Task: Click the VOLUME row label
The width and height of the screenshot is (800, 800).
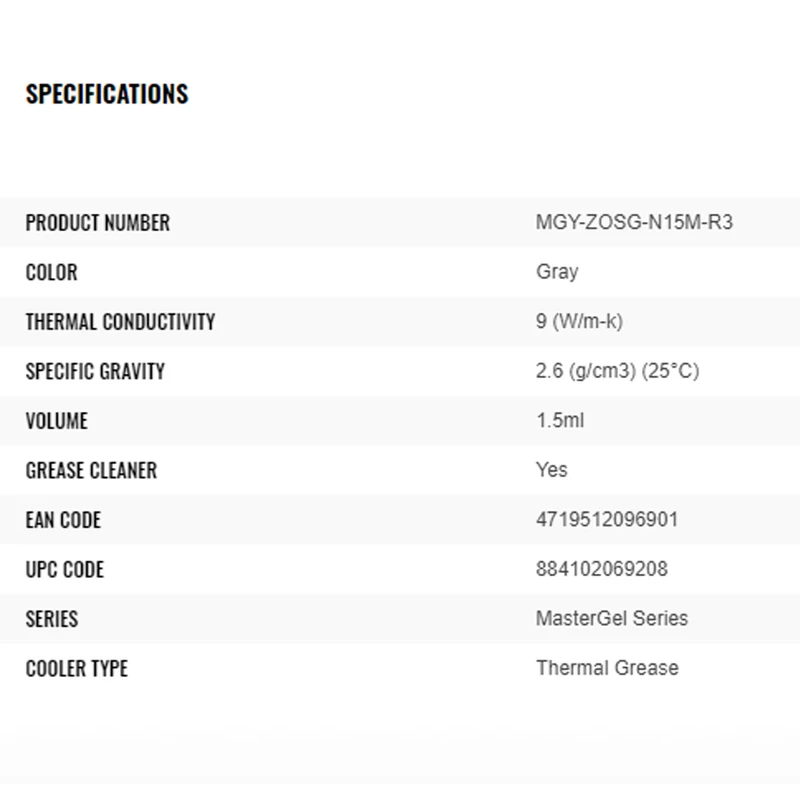Action: [57, 421]
